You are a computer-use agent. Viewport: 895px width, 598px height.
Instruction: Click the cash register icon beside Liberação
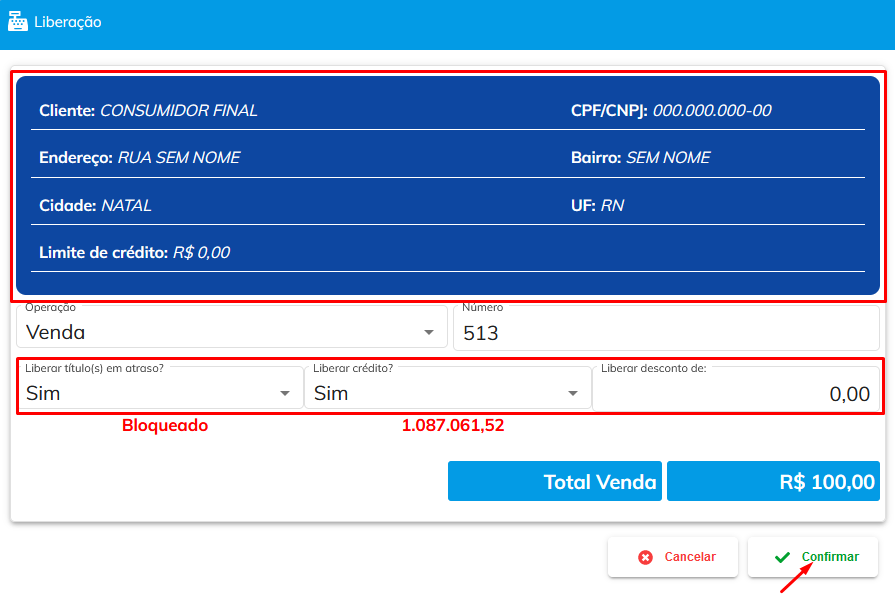(x=18, y=22)
